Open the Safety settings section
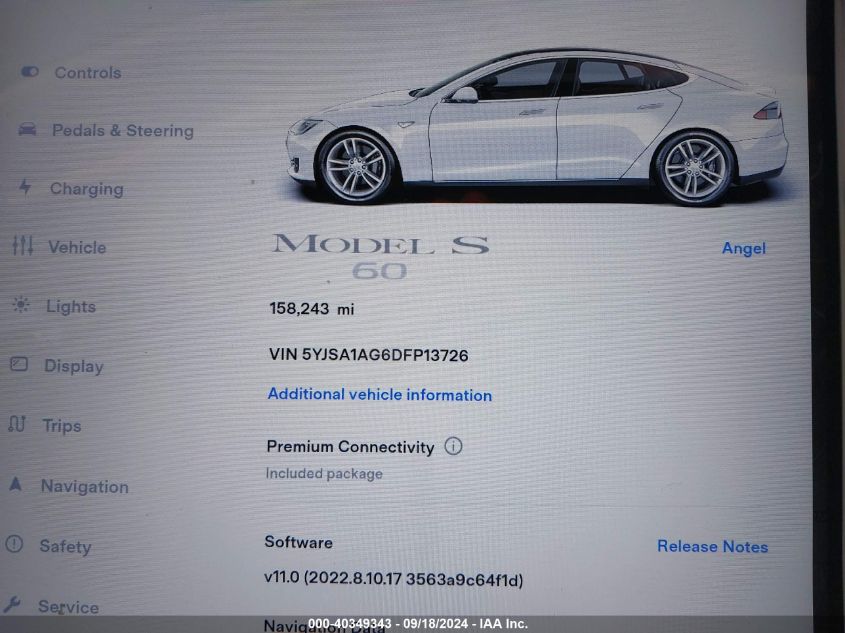 [65, 546]
